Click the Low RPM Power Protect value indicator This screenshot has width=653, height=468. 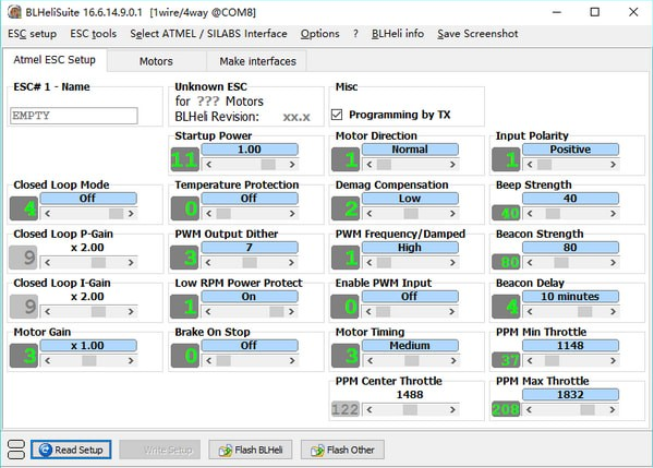coord(184,307)
